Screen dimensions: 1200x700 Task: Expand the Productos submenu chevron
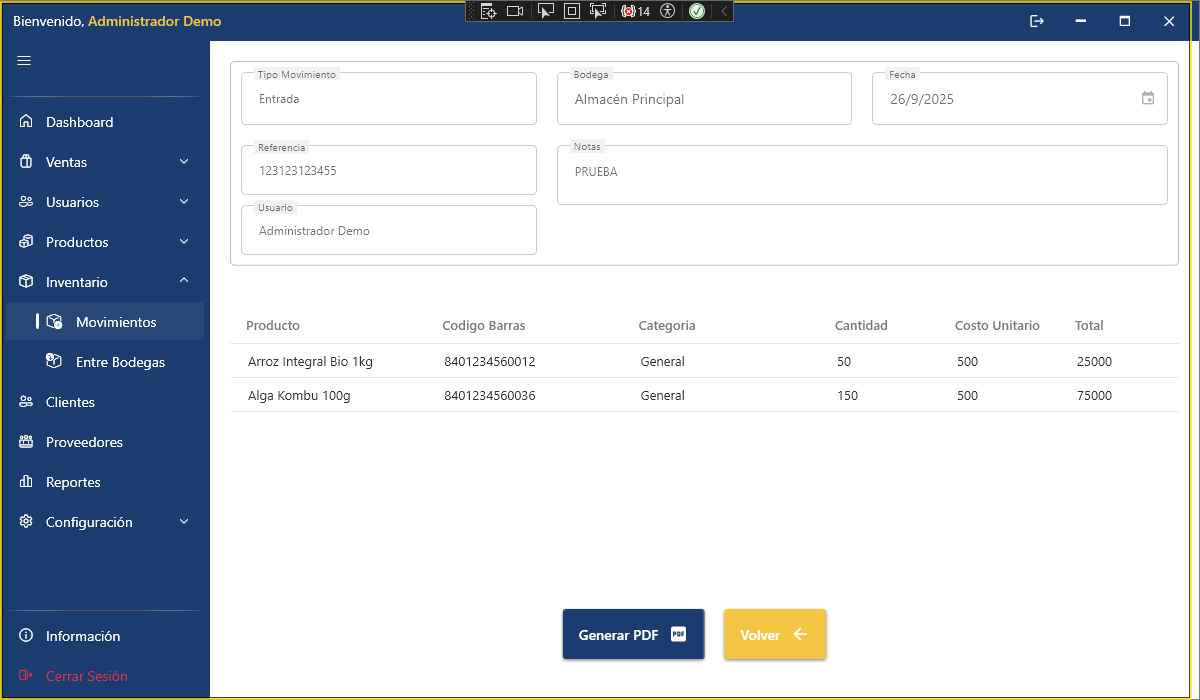tap(184, 242)
